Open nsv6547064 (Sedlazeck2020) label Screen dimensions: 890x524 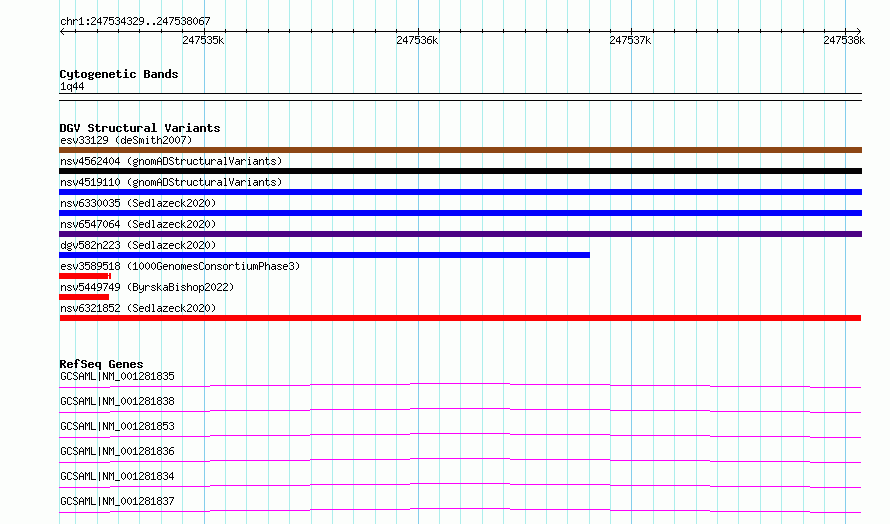click(138, 224)
